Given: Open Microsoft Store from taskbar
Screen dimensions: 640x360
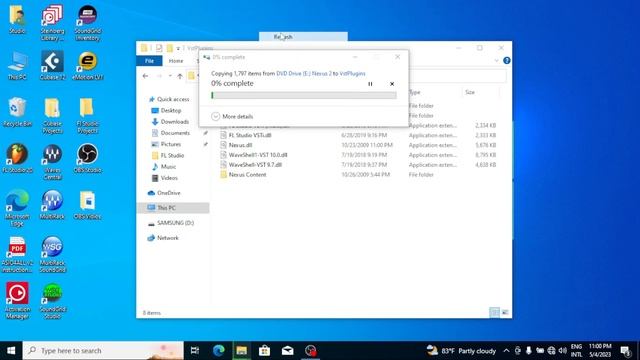Looking at the screenshot, I should pos(264,351).
